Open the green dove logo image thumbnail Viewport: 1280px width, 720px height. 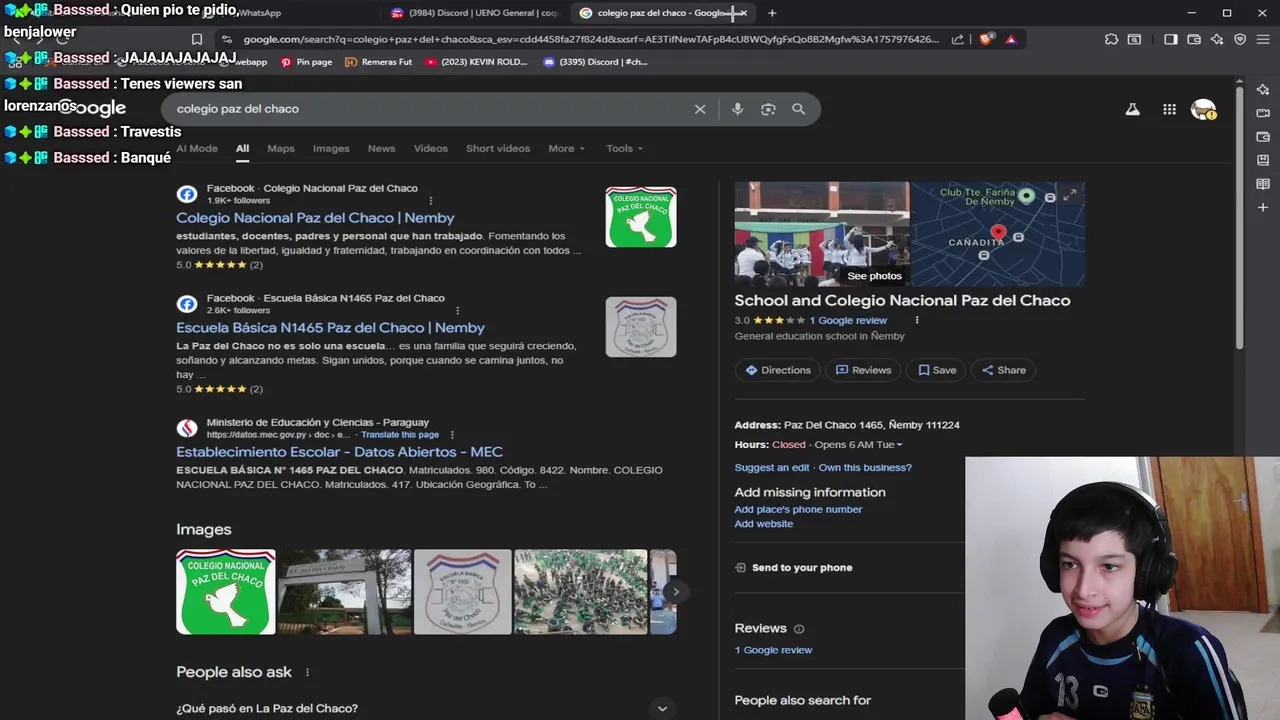[226, 592]
